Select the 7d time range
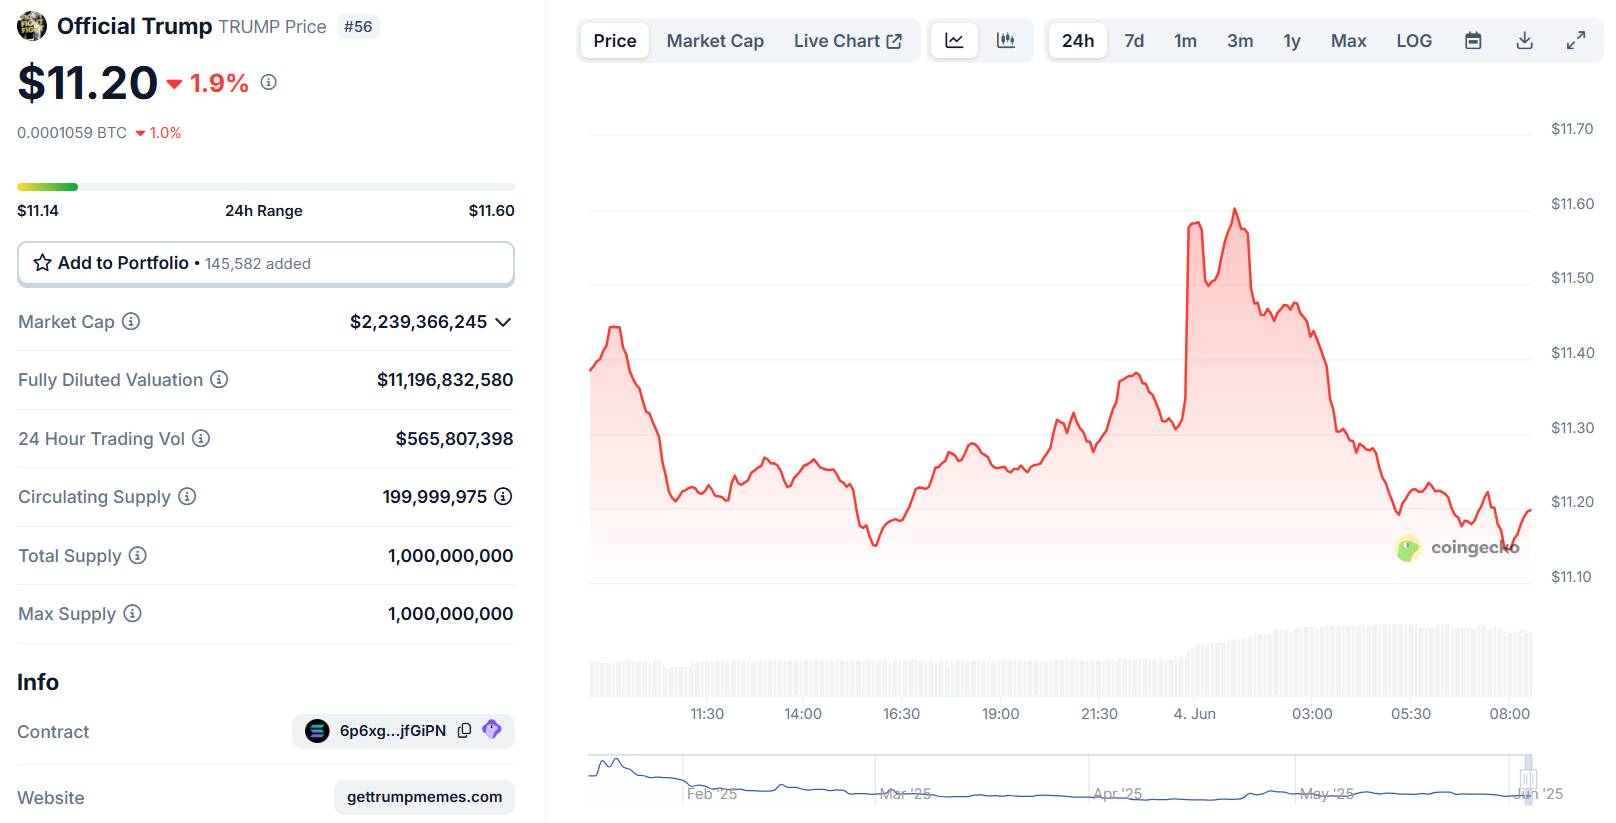Image resolution: width=1616 pixels, height=823 pixels. click(1134, 41)
